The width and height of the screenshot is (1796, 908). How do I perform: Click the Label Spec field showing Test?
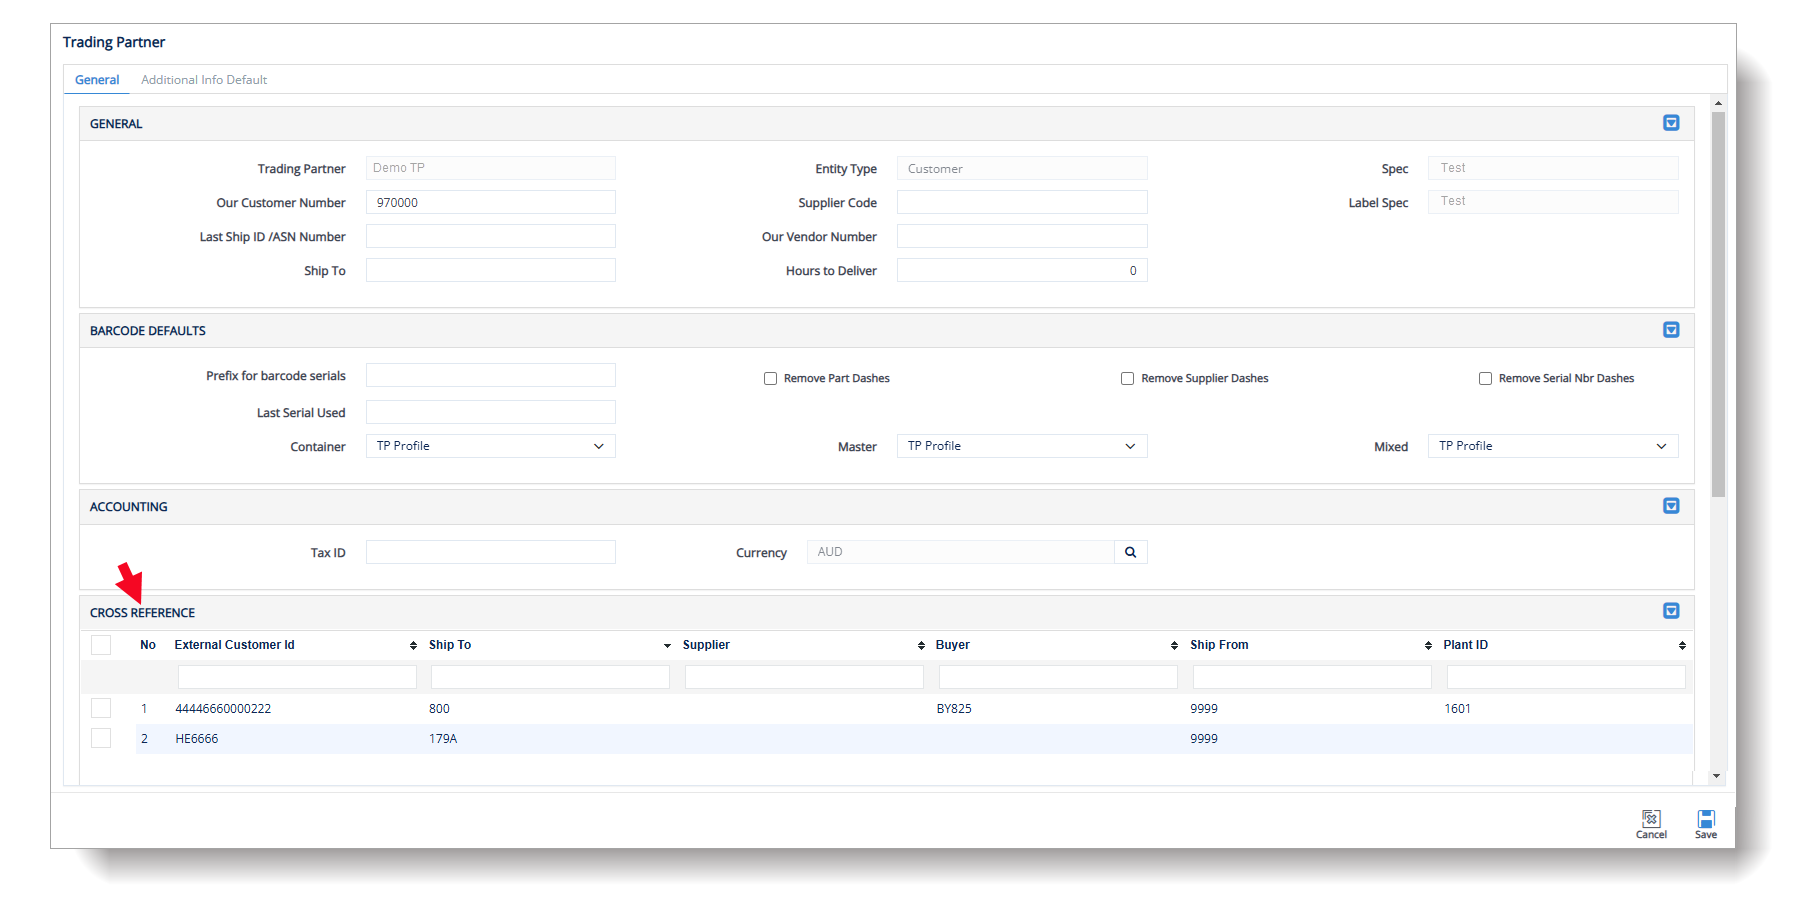[x=1553, y=201]
